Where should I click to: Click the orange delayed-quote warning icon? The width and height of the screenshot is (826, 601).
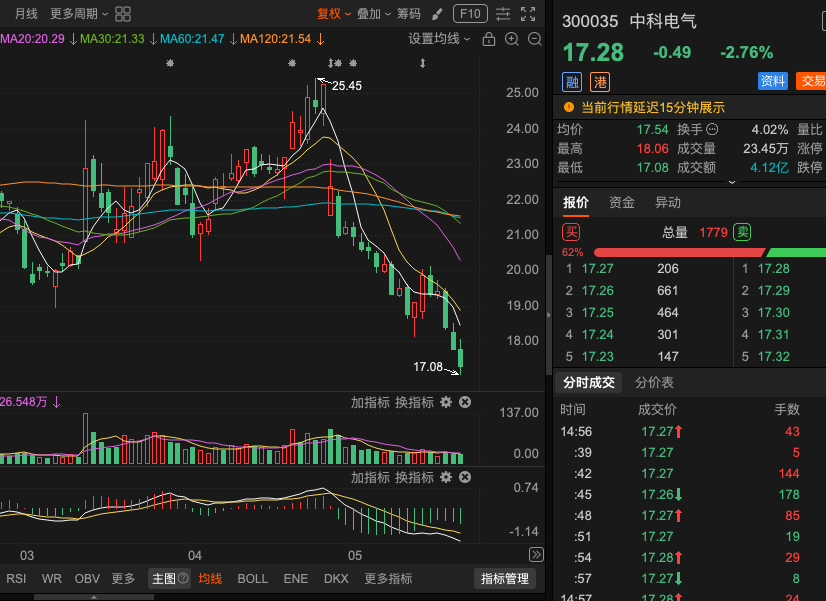[569, 107]
